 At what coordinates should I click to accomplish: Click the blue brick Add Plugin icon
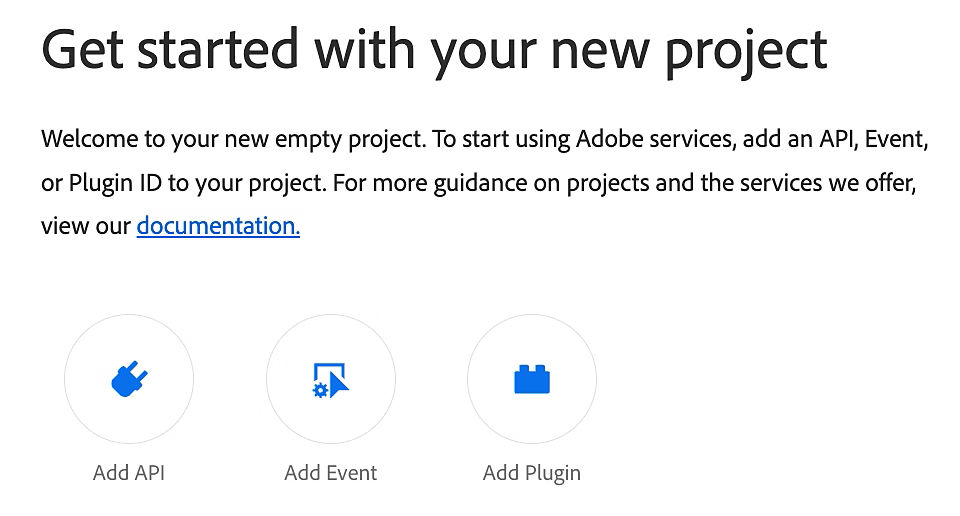point(531,379)
